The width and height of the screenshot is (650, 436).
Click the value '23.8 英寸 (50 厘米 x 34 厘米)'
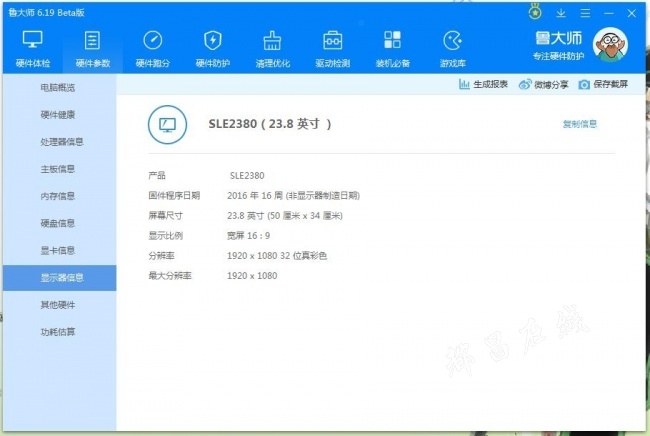[285, 216]
